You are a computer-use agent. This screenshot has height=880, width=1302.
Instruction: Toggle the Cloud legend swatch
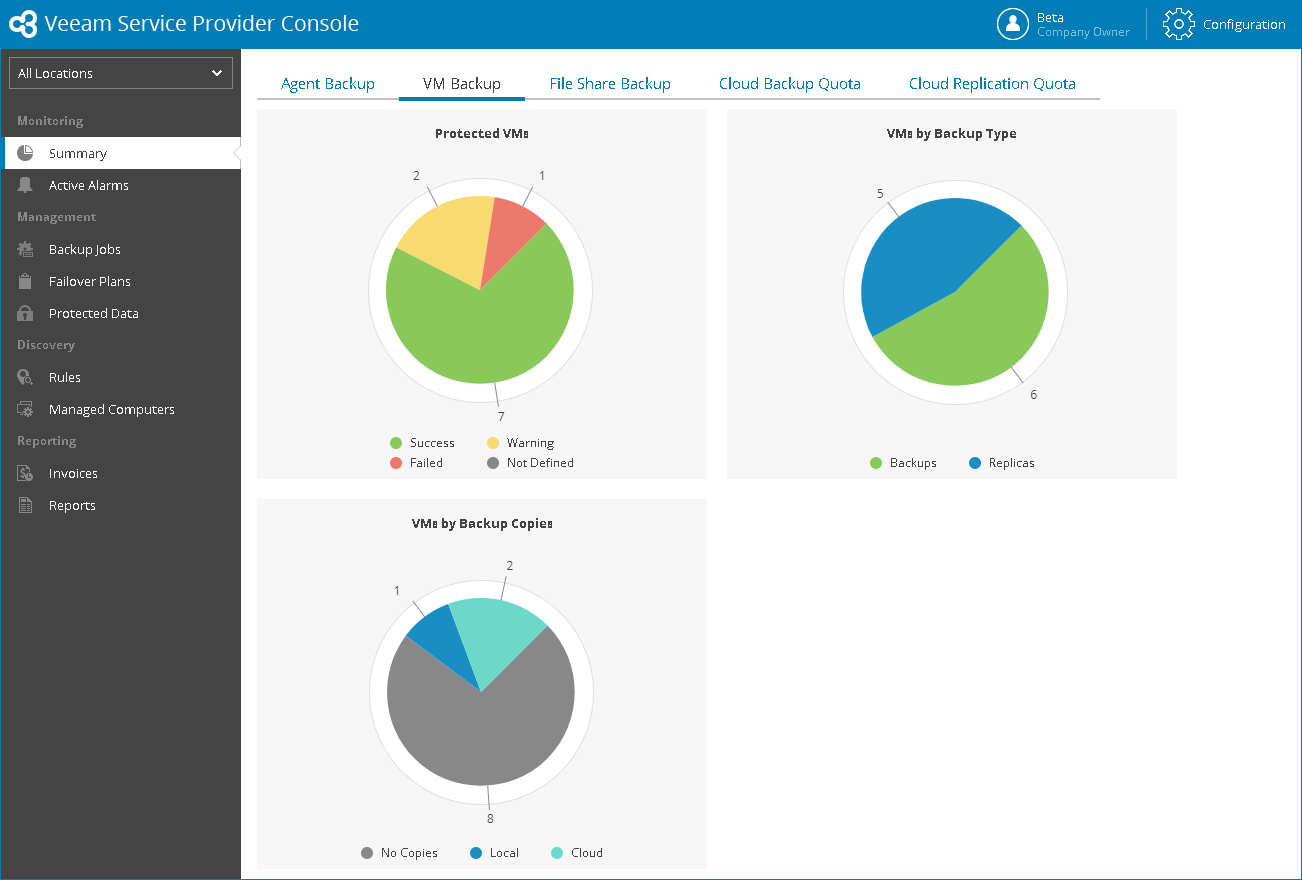(x=557, y=853)
